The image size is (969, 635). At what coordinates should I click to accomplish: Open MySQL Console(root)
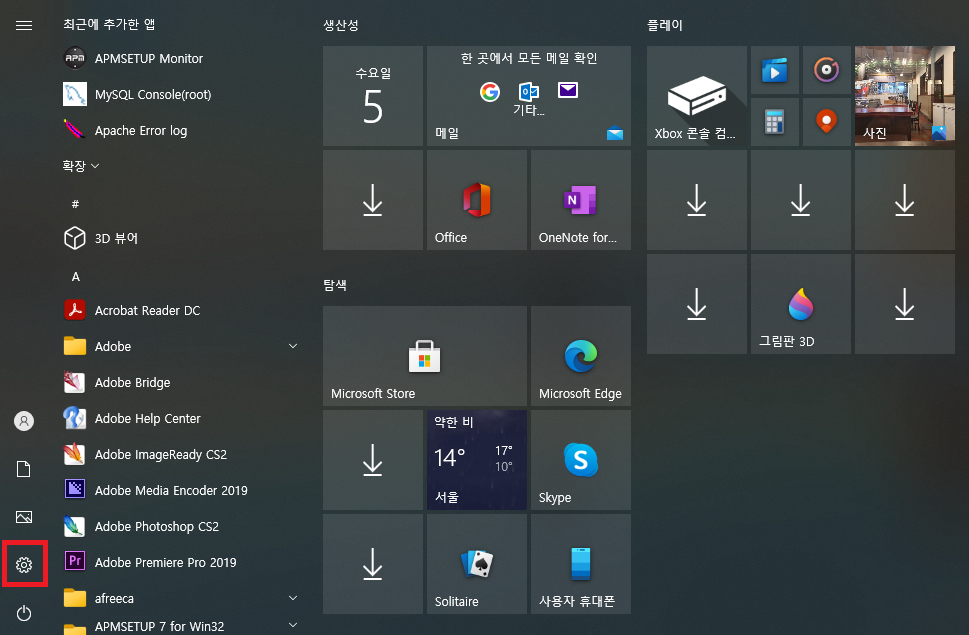tap(179, 95)
